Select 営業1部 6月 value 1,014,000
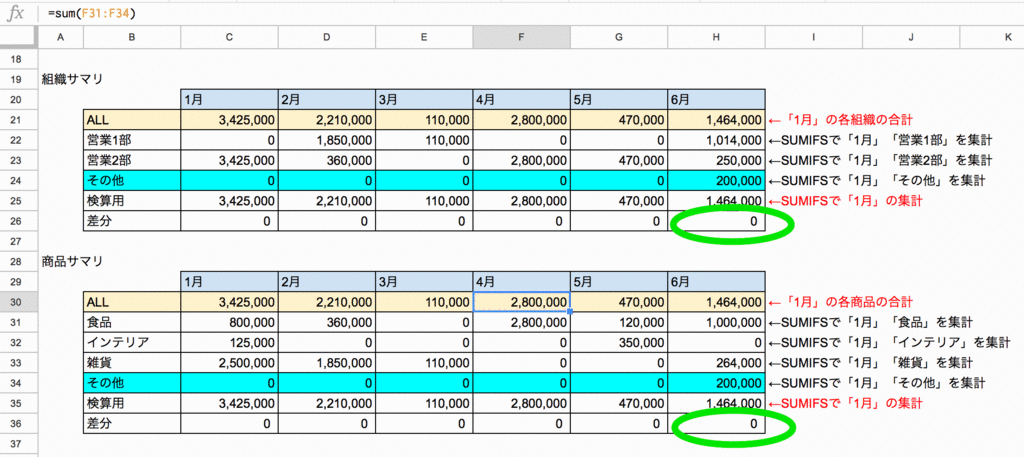The width and height of the screenshot is (1024, 457). point(716,140)
